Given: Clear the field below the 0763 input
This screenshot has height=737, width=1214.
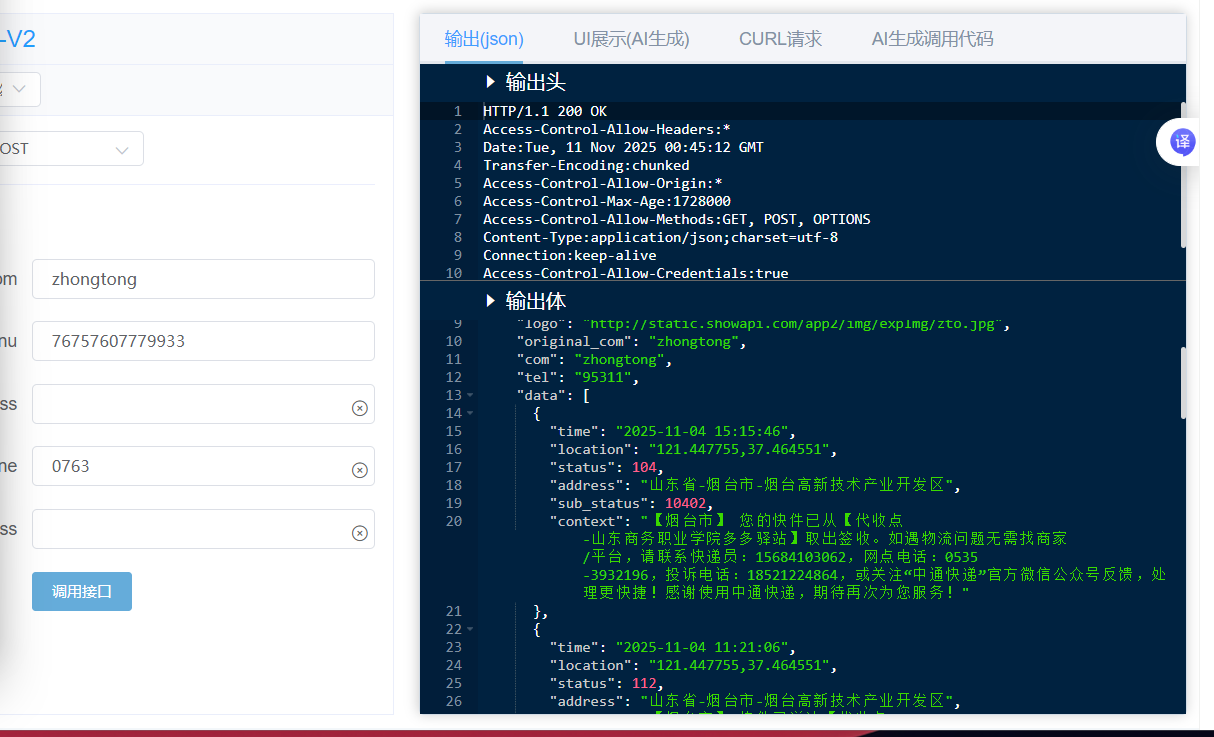Looking at the screenshot, I should (x=359, y=533).
